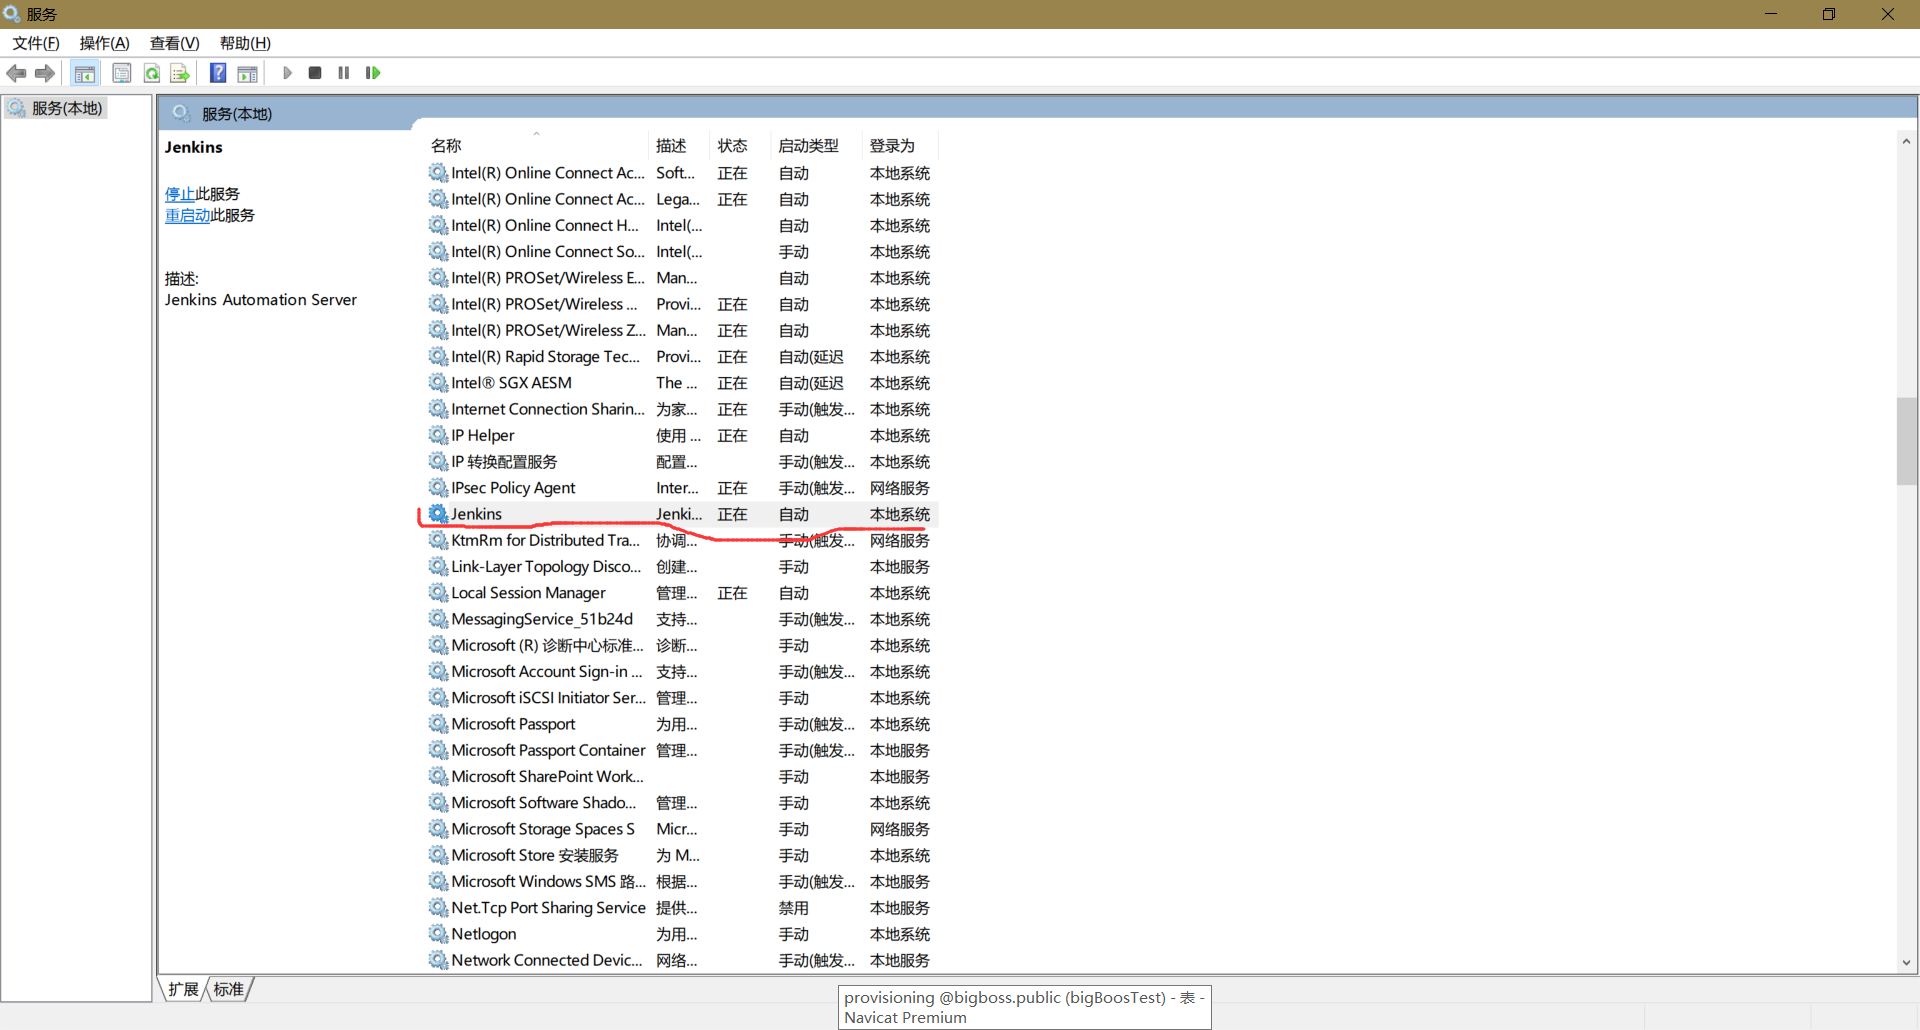Open the 查看(V) menu
The width and height of the screenshot is (1920, 1030).
click(175, 43)
